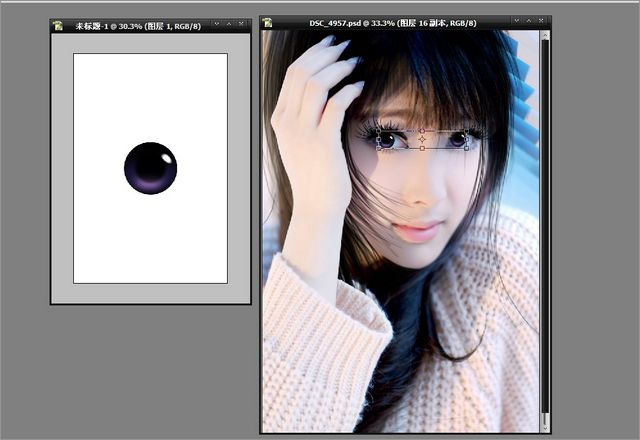This screenshot has height=440, width=640.
Task: Click the document icon of the DSC_4957.psd window
Action: [x=267, y=23]
